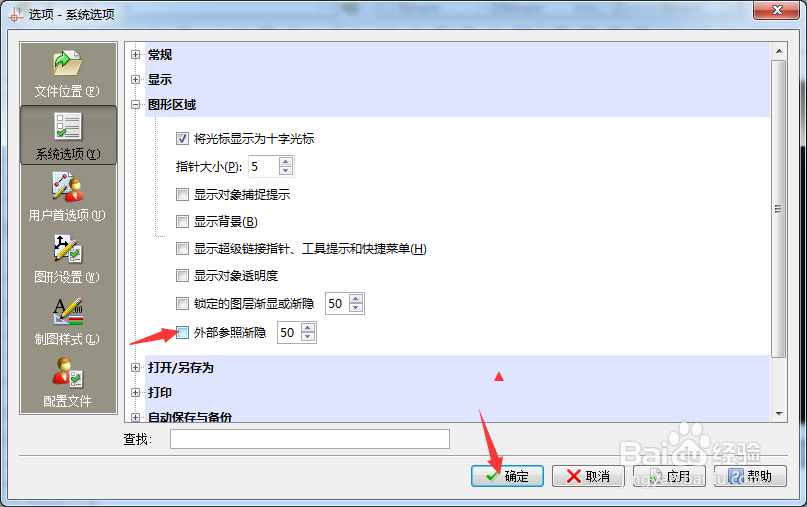Viewport: 807px width, 507px height.
Task: Open the 用户首选项 user preferences icon
Action: [68, 197]
